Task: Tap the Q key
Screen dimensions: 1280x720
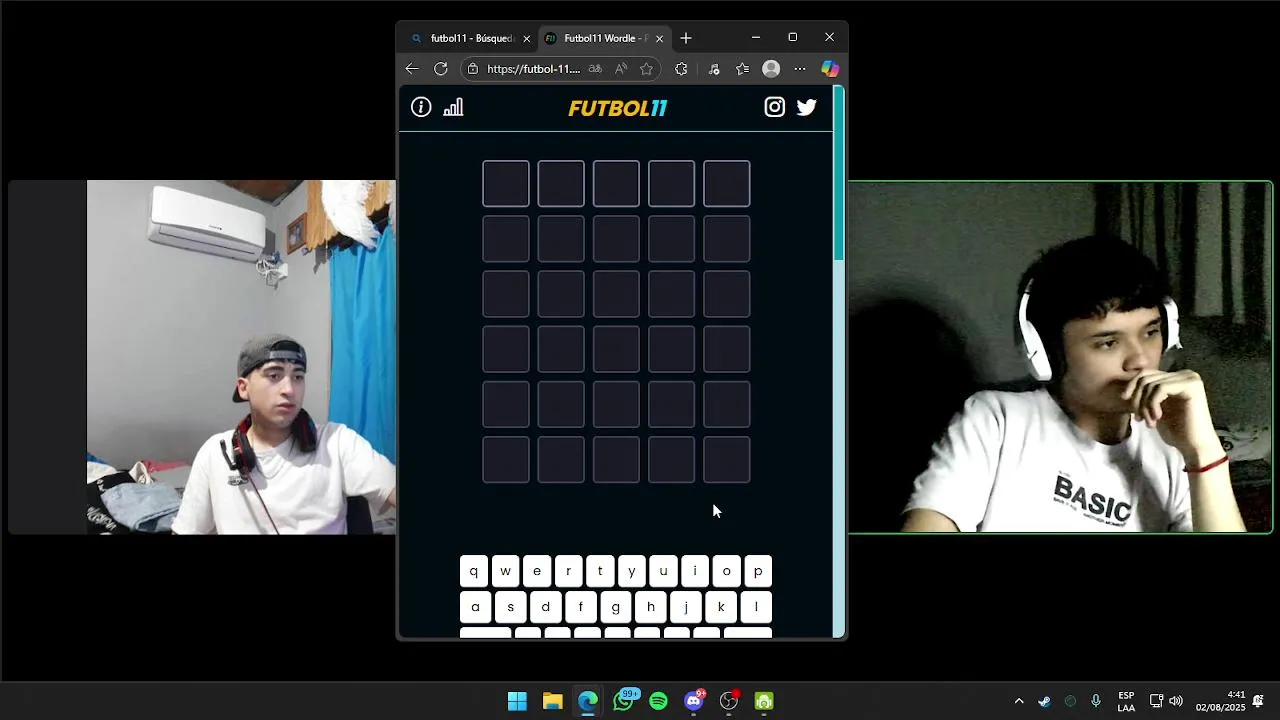Action: tap(474, 571)
